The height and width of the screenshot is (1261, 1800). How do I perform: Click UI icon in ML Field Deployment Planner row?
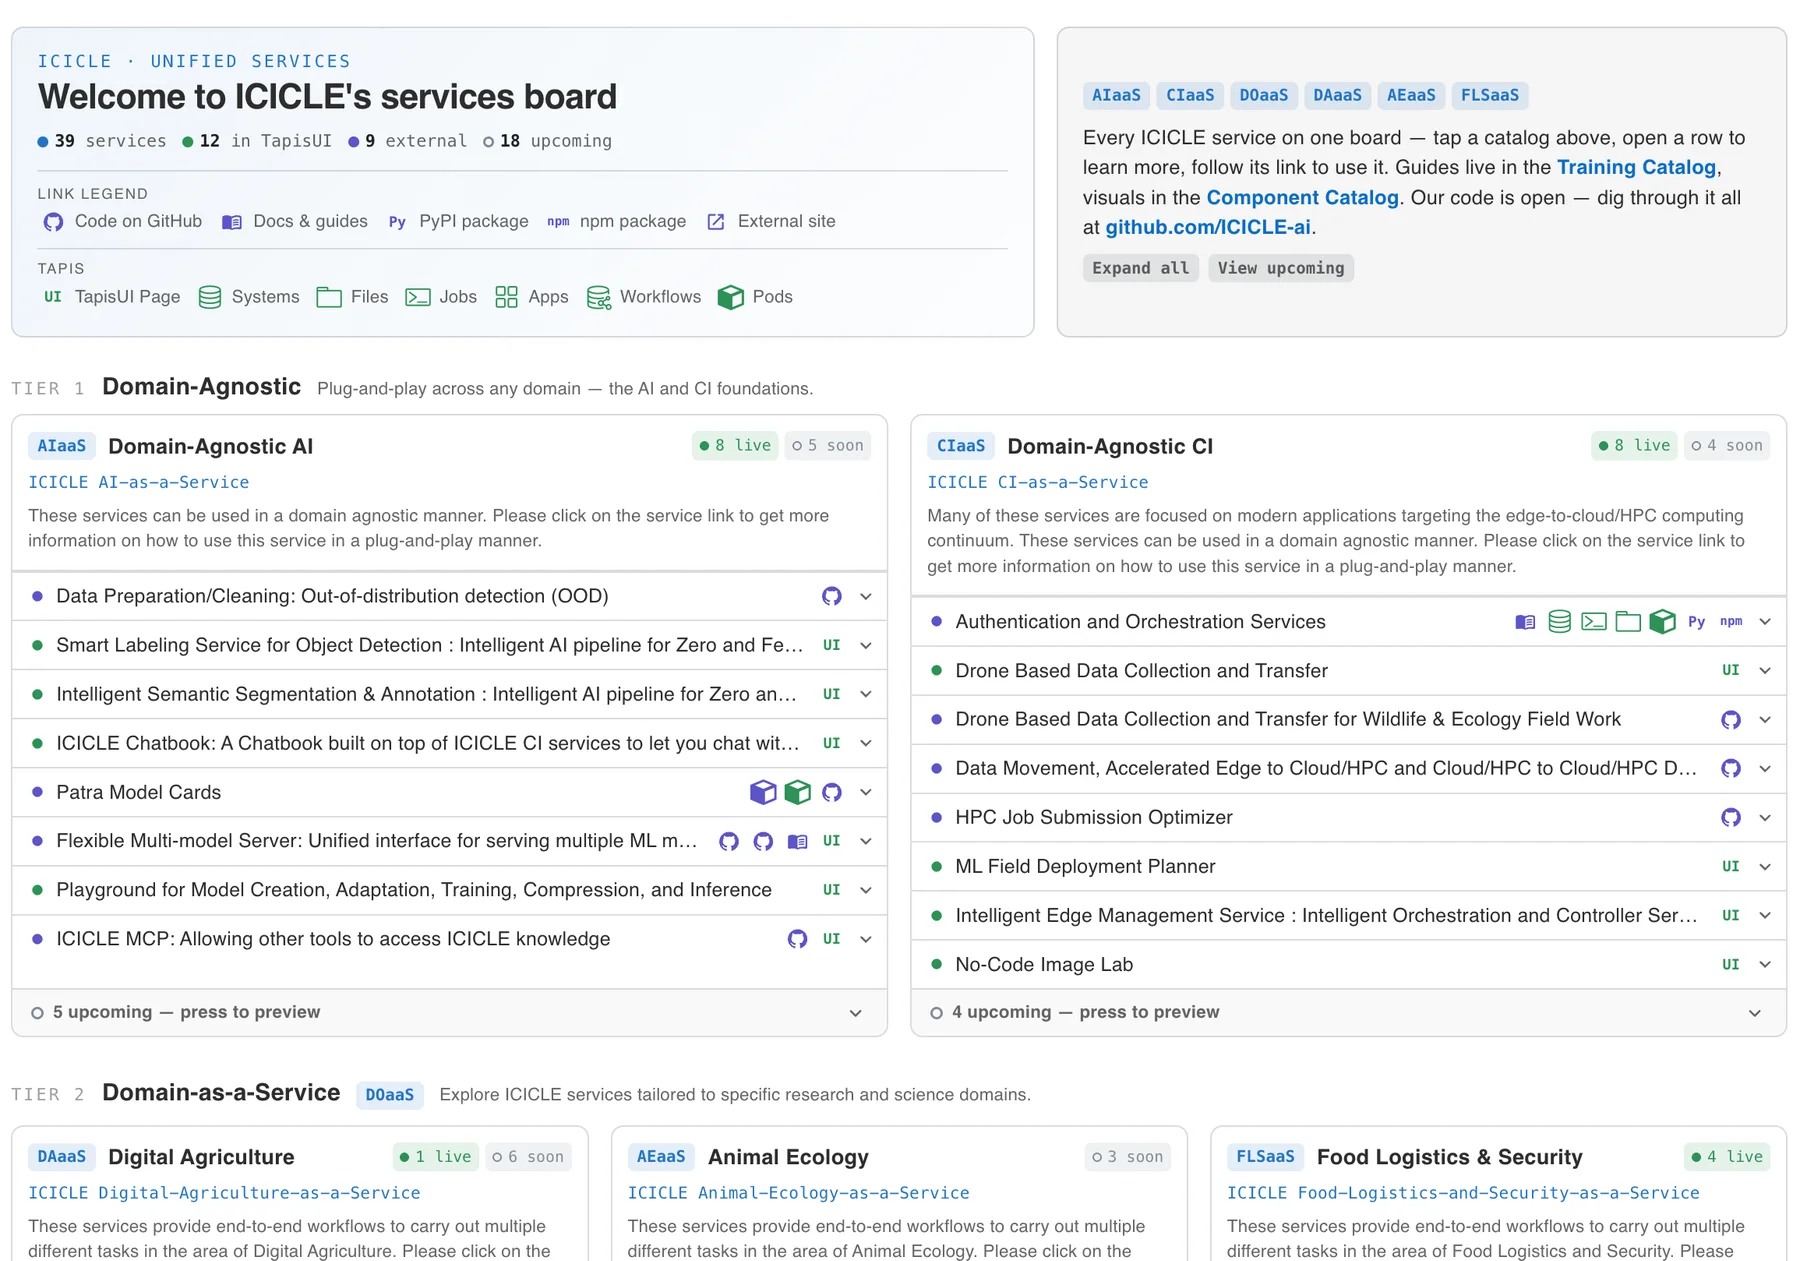1730,866
